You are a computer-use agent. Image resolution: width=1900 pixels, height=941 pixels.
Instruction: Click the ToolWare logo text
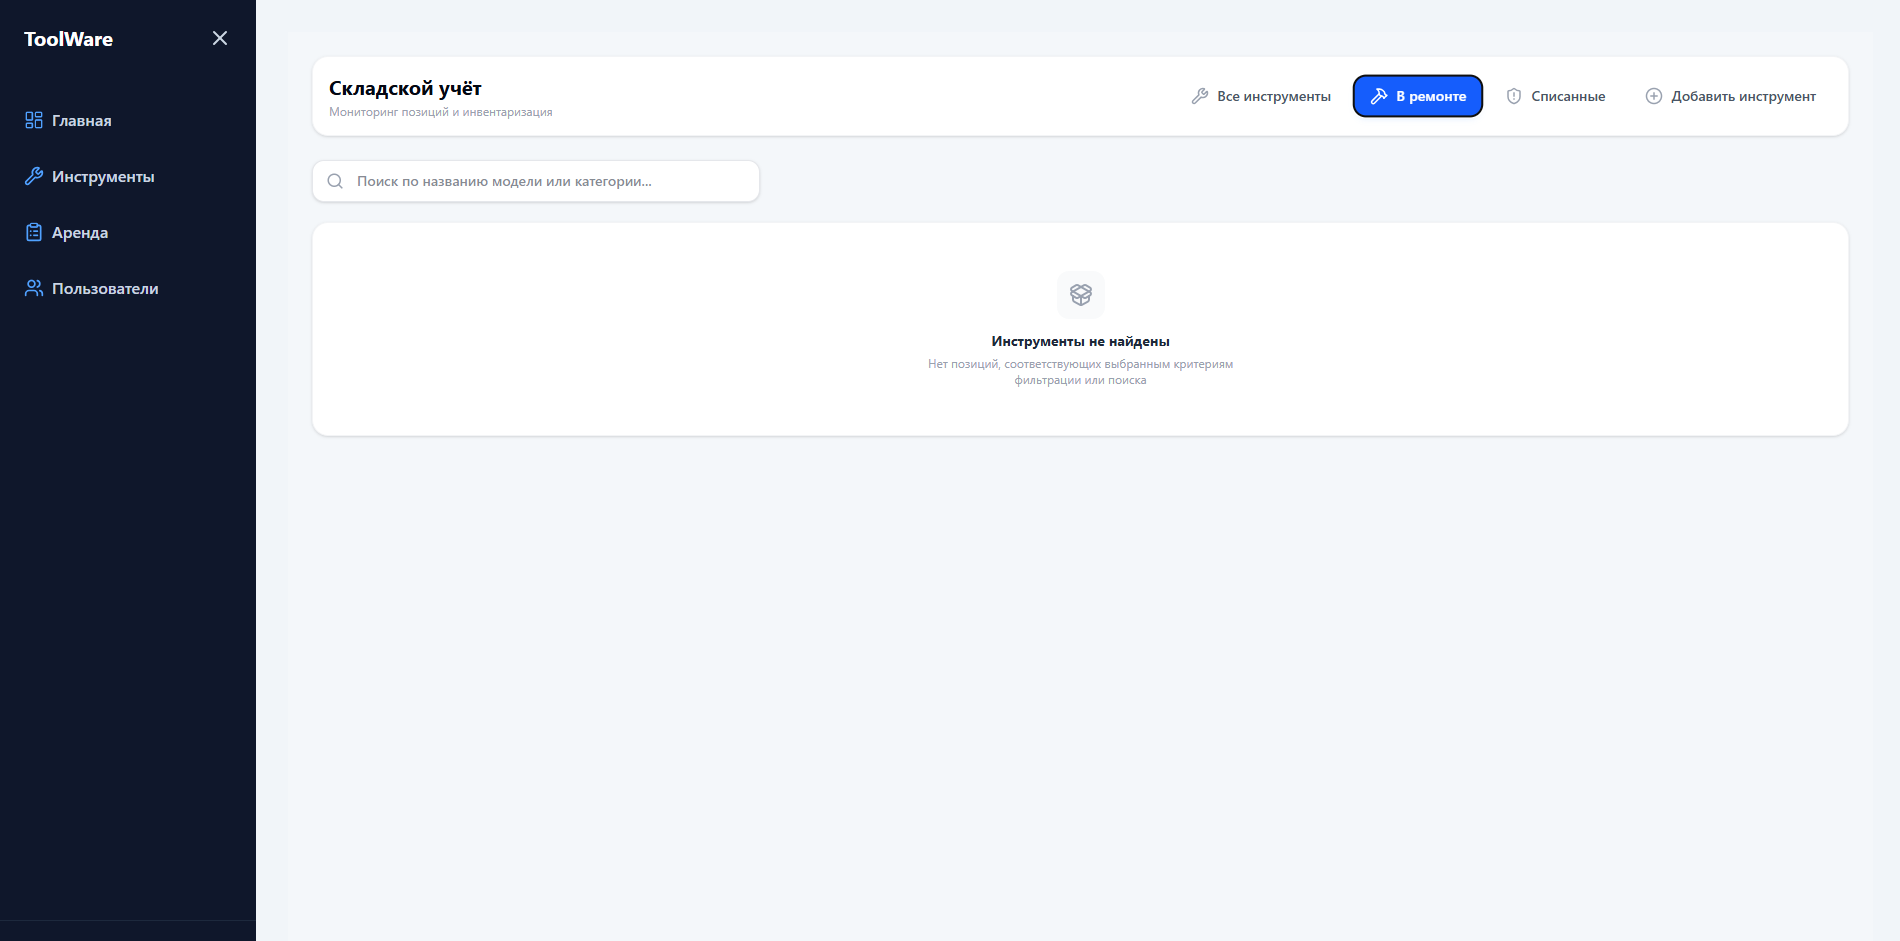(68, 39)
